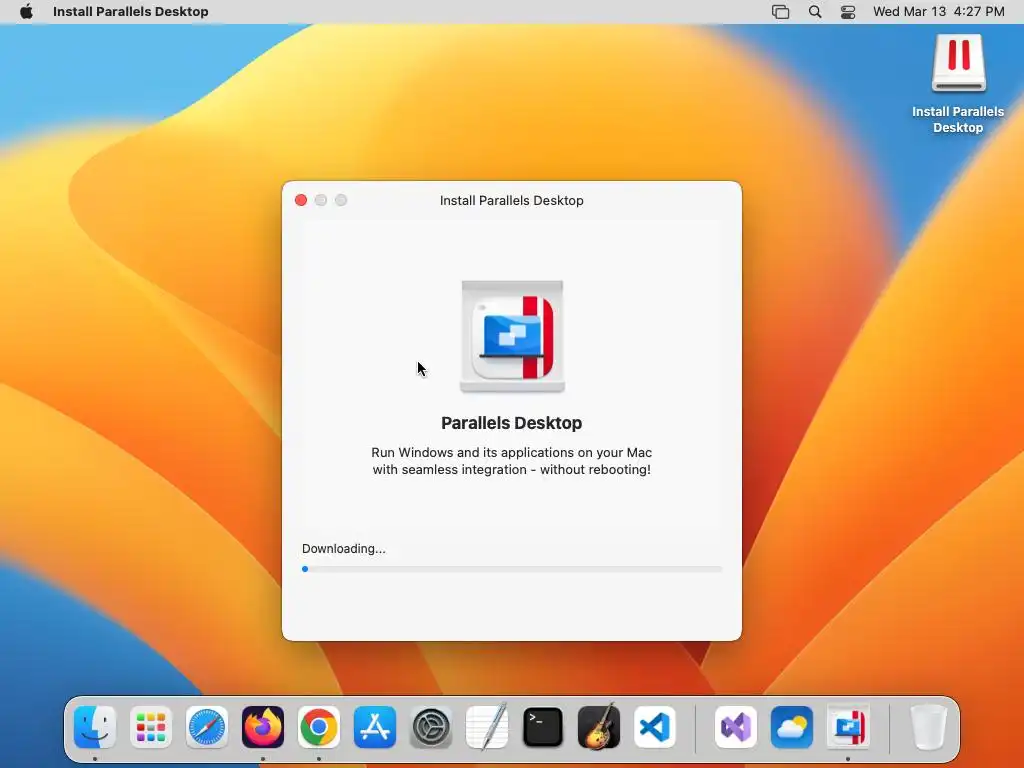Image resolution: width=1024 pixels, height=768 pixels.
Task: Open the Apple menu
Action: (26, 12)
